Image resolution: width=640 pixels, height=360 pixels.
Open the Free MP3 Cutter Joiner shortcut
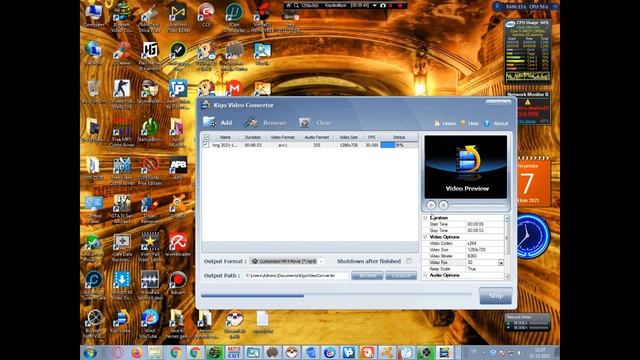coord(122,131)
